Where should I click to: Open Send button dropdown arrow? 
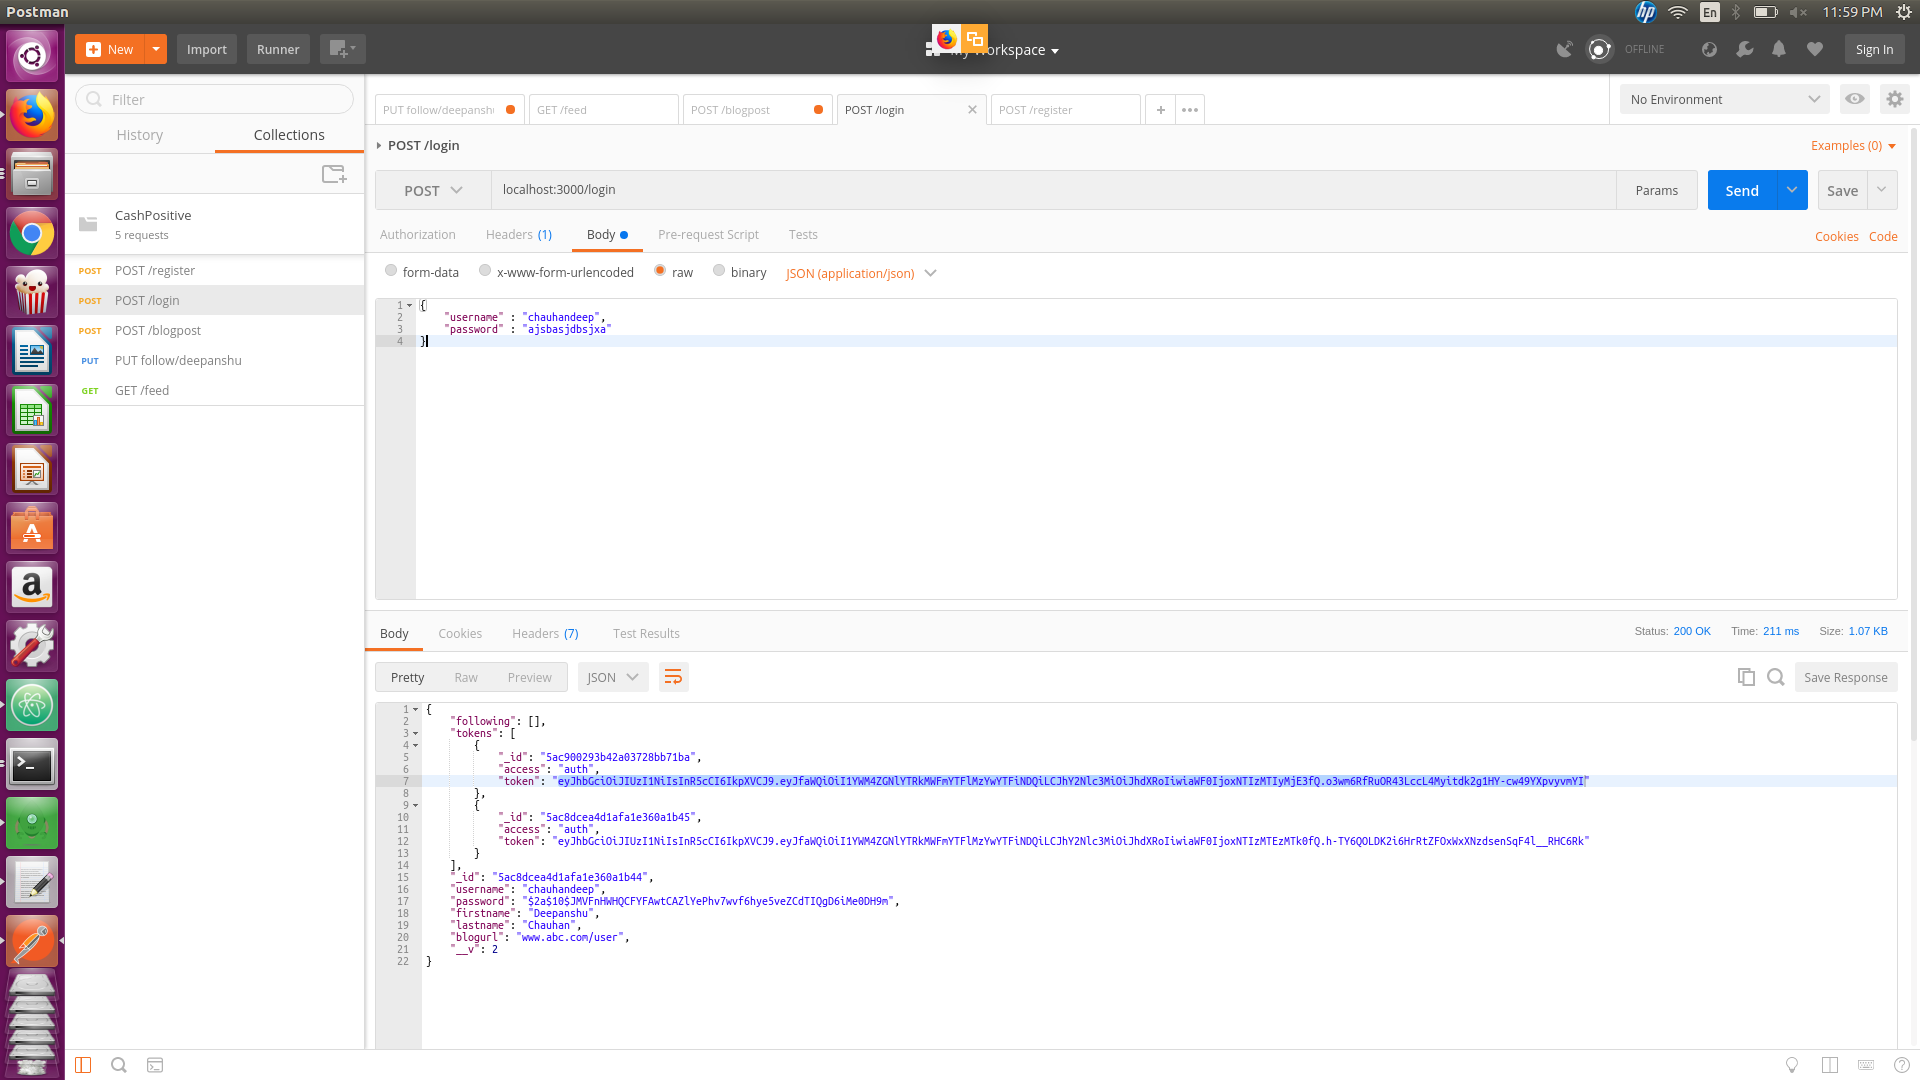[x=1792, y=190]
